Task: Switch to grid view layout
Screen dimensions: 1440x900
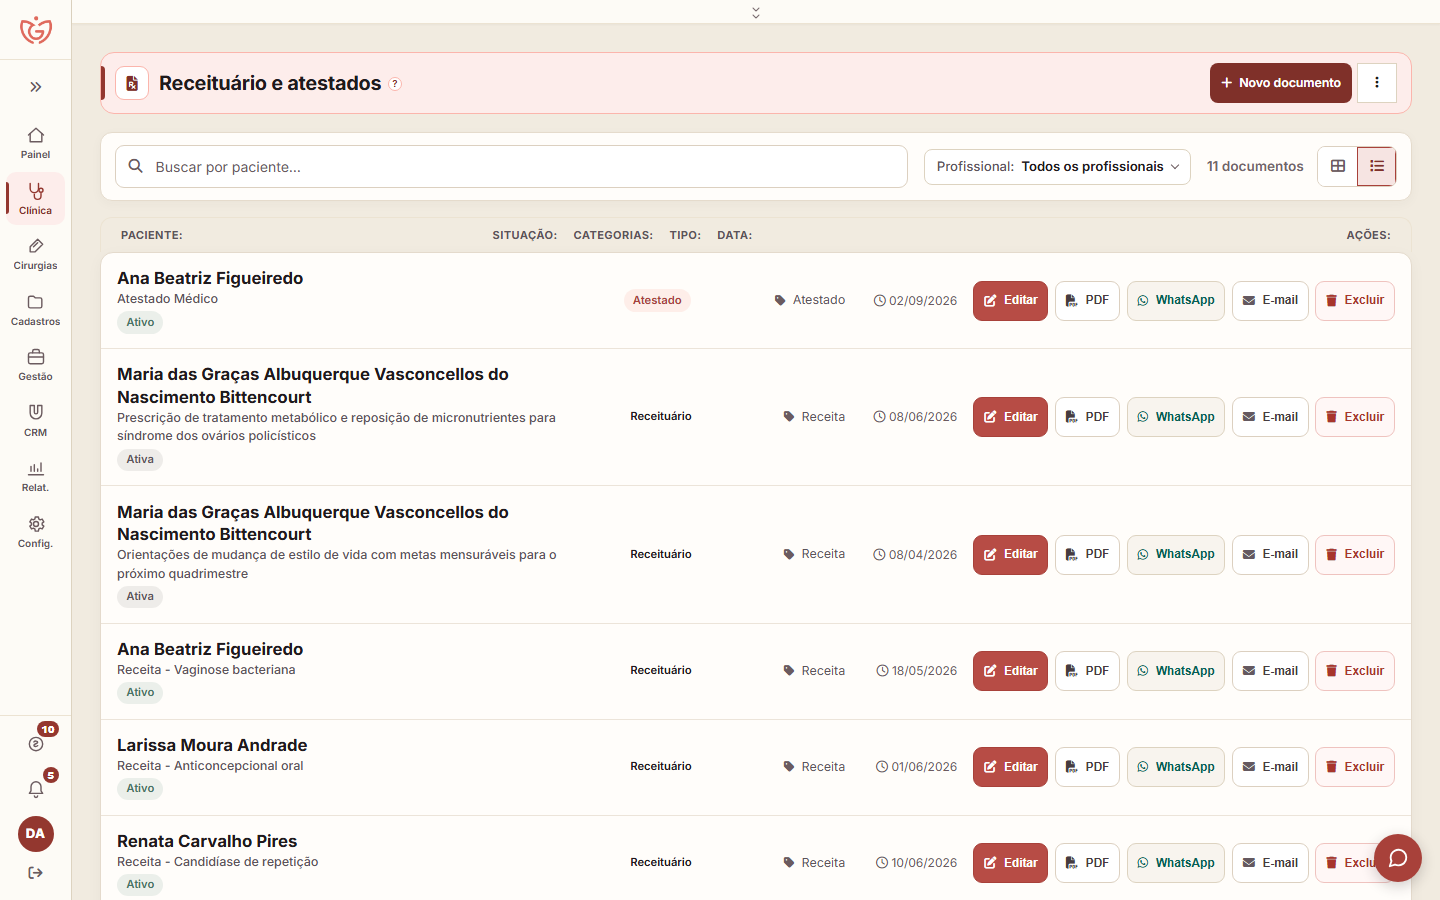Action: tap(1338, 166)
